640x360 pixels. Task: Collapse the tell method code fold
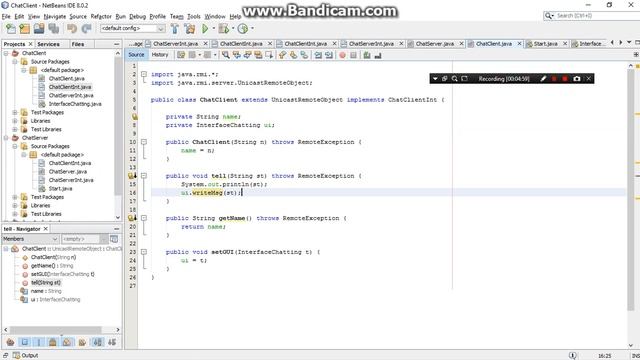pyautogui.click(x=144, y=176)
